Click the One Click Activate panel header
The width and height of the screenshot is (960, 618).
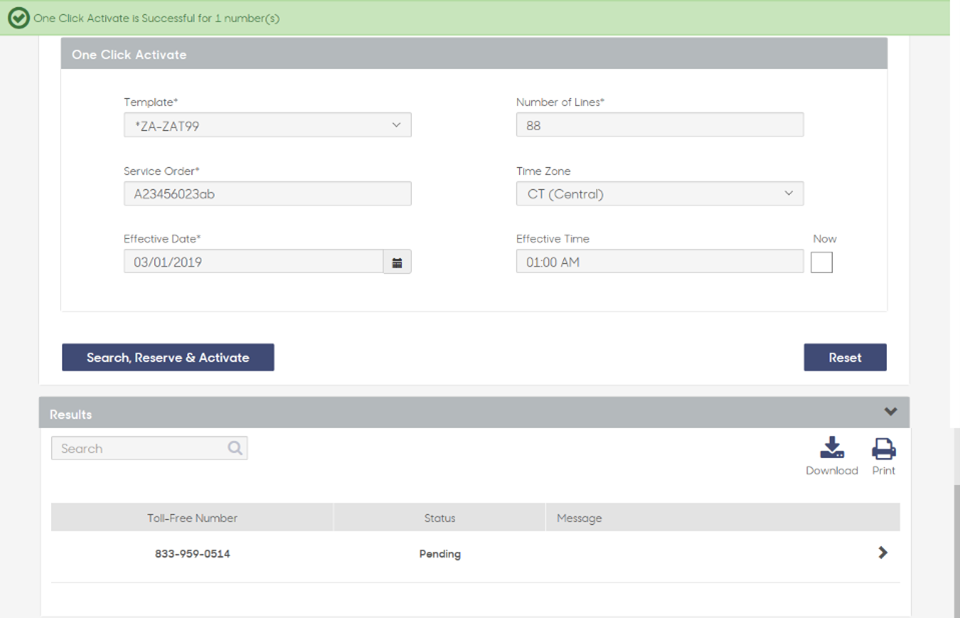pyautogui.click(x=474, y=54)
